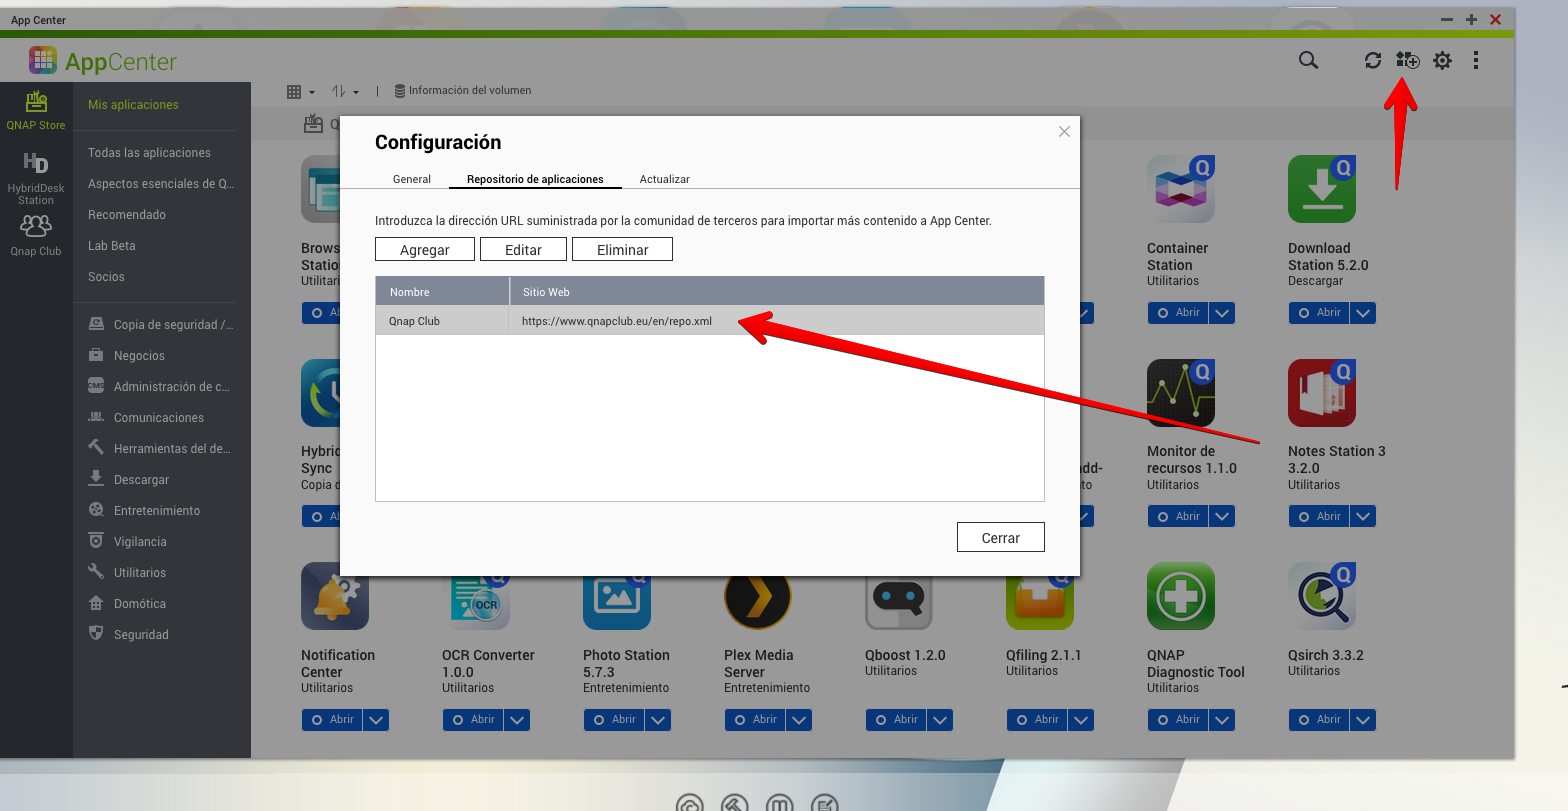The width and height of the screenshot is (1568, 811).
Task: Expand Notification Center Abrir dropdown arrow
Action: coord(376,720)
